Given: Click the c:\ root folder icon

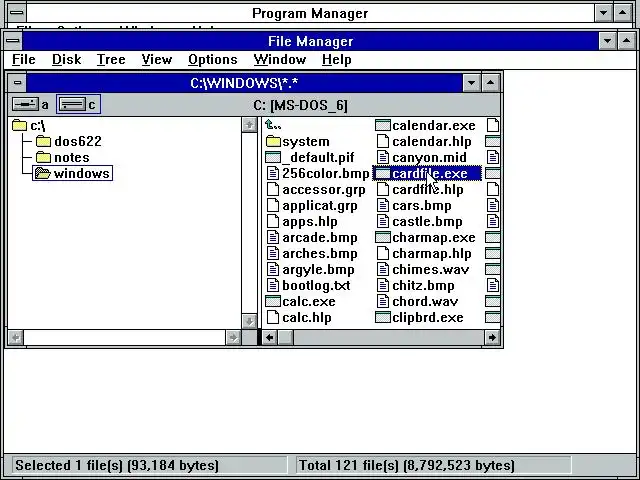Looking at the screenshot, I should (19, 125).
